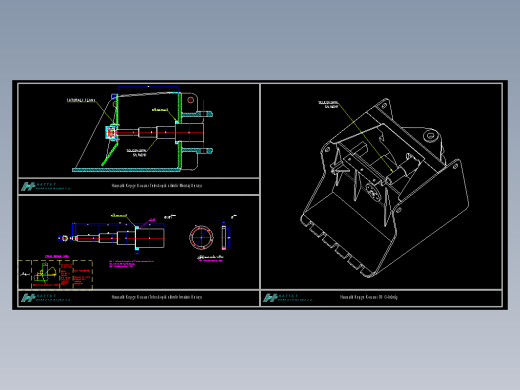Click the title text under the 3D view
Image resolution: width=520 pixels, height=390 pixels.
(369, 297)
